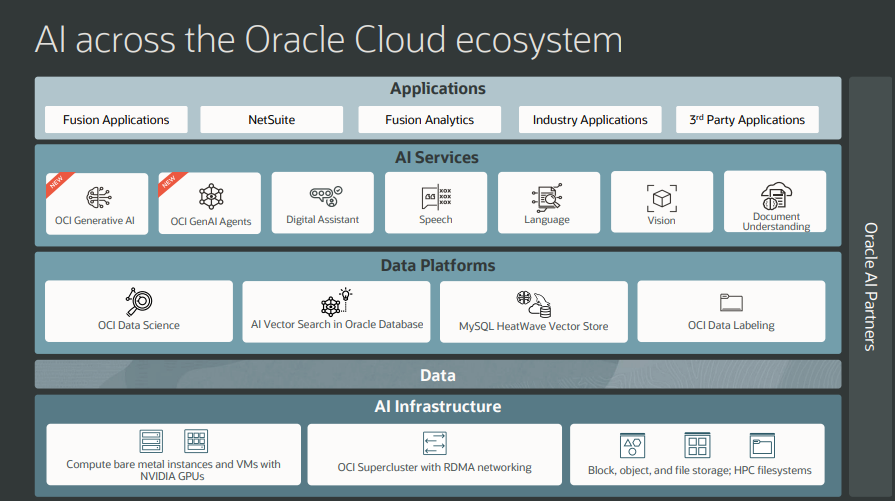
Task: Click the Document Understanding cloud icon
Action: pos(776,196)
